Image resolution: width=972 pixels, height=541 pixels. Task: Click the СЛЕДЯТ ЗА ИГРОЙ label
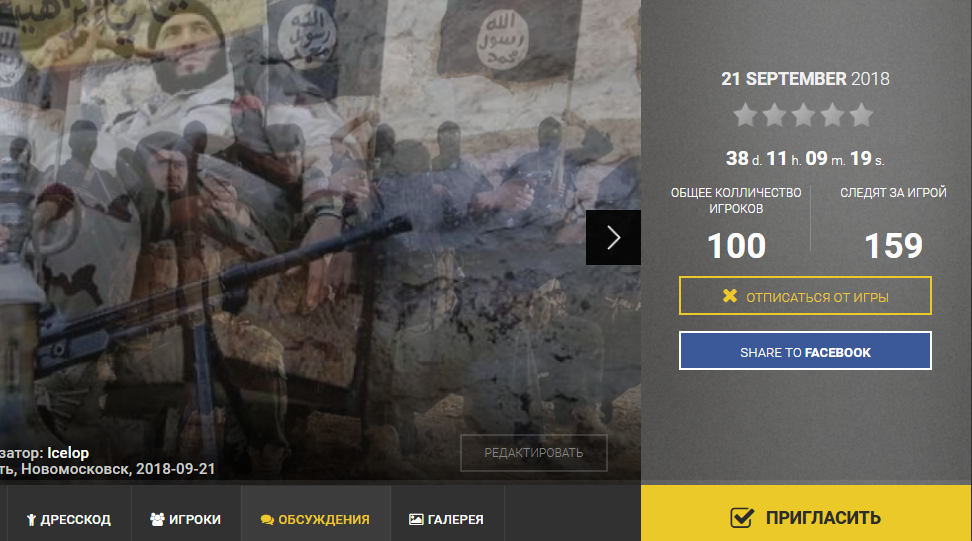click(893, 193)
